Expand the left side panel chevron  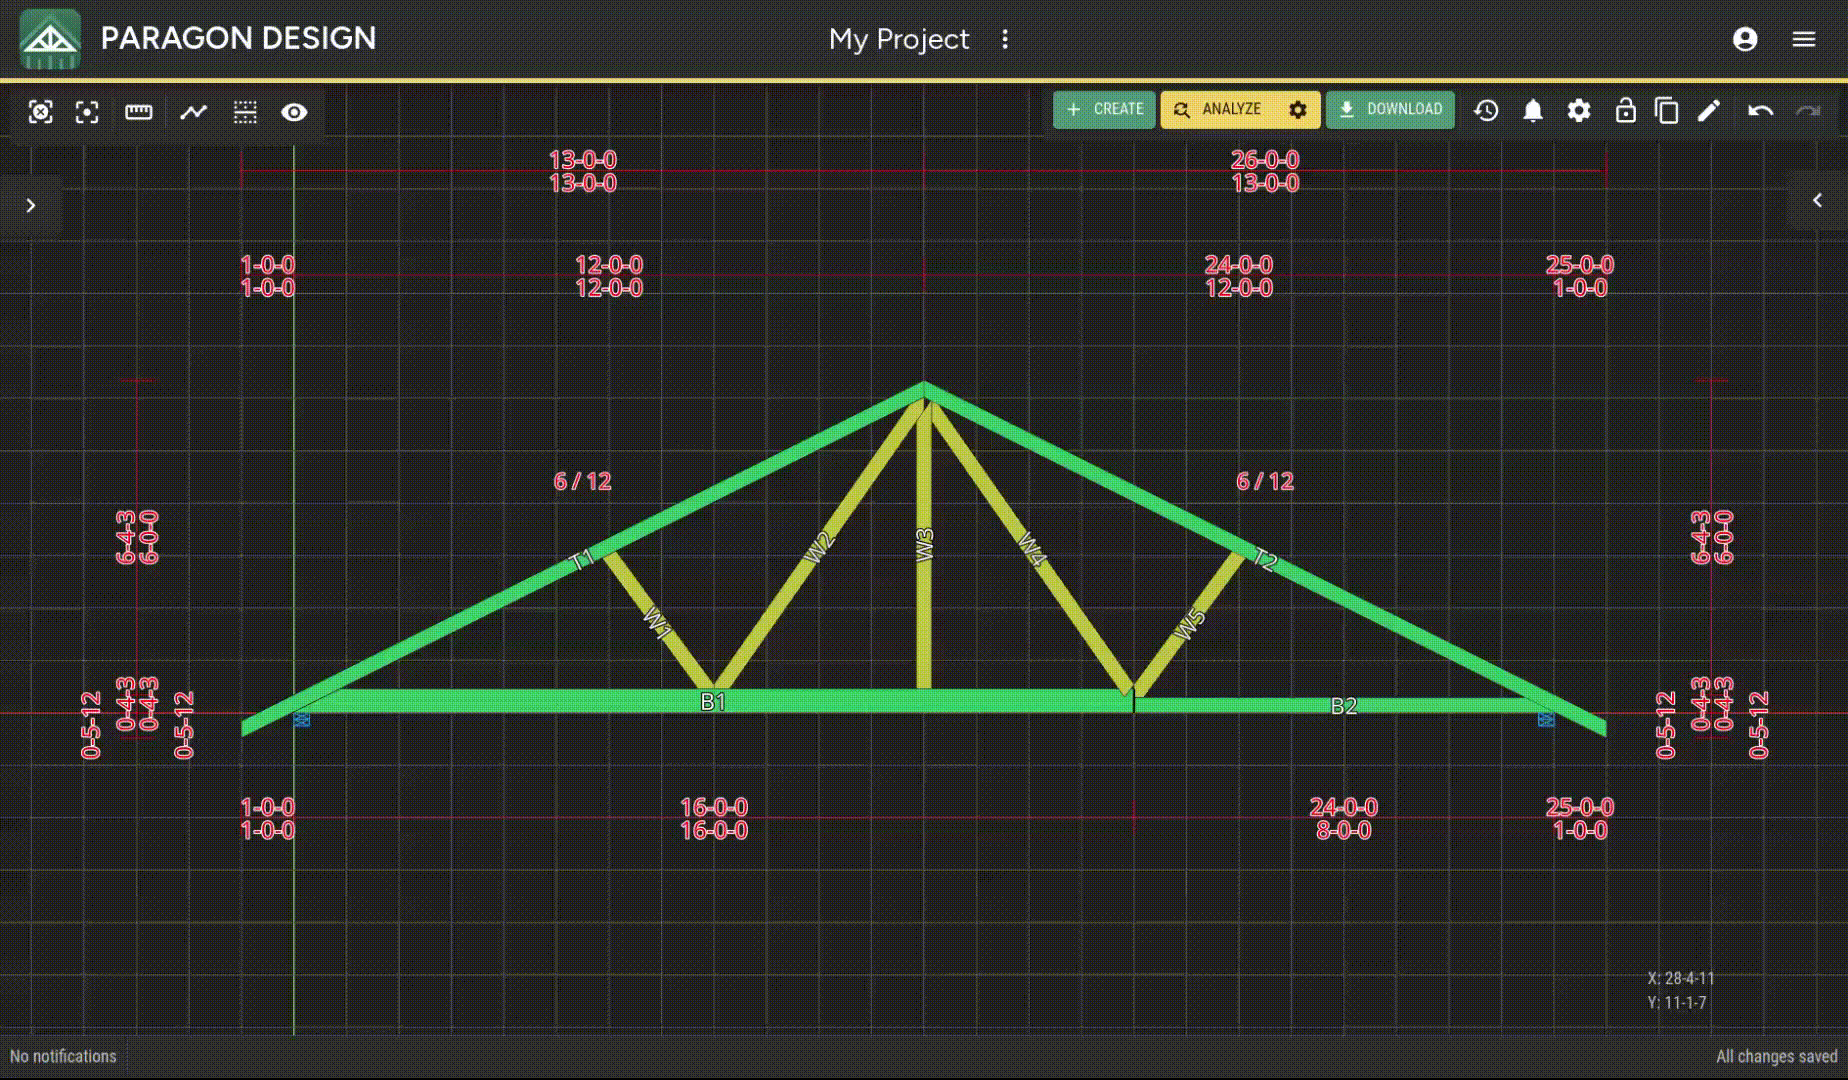pos(31,205)
